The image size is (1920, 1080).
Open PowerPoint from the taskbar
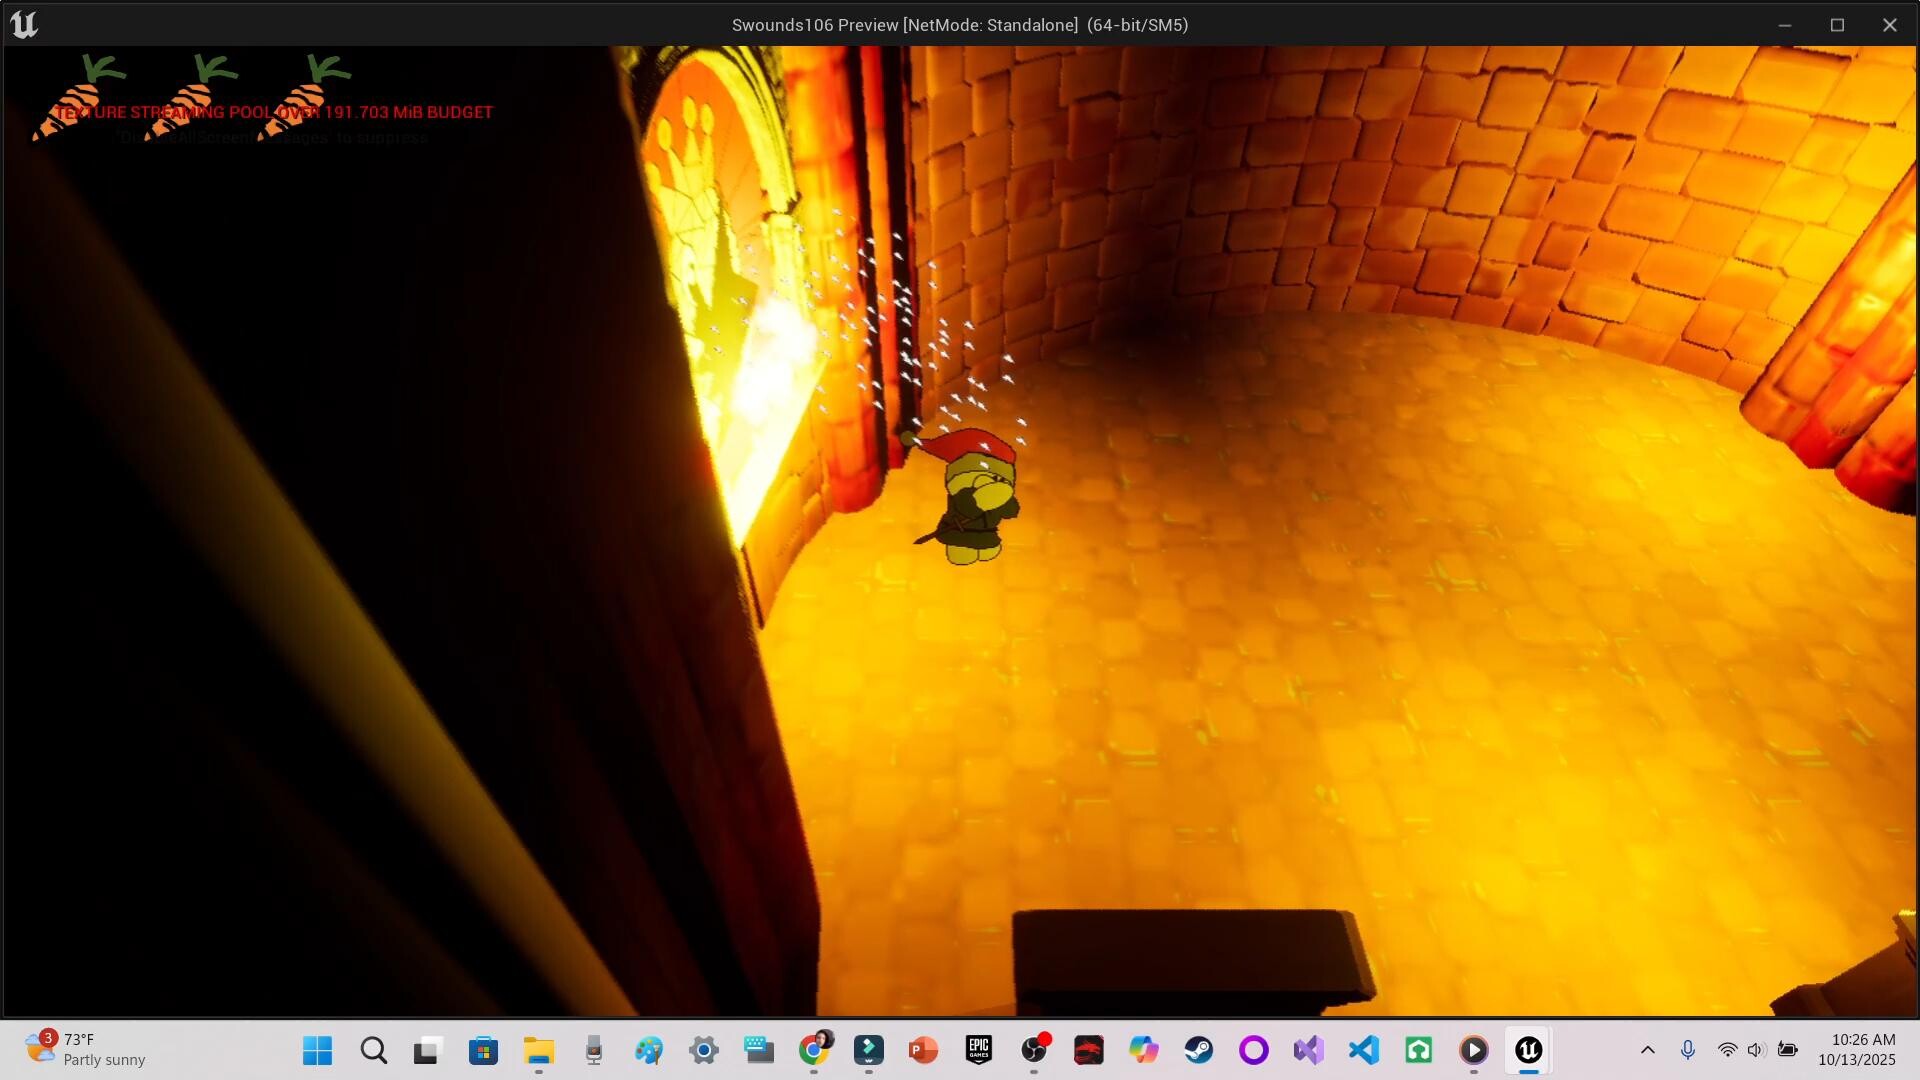922,1050
